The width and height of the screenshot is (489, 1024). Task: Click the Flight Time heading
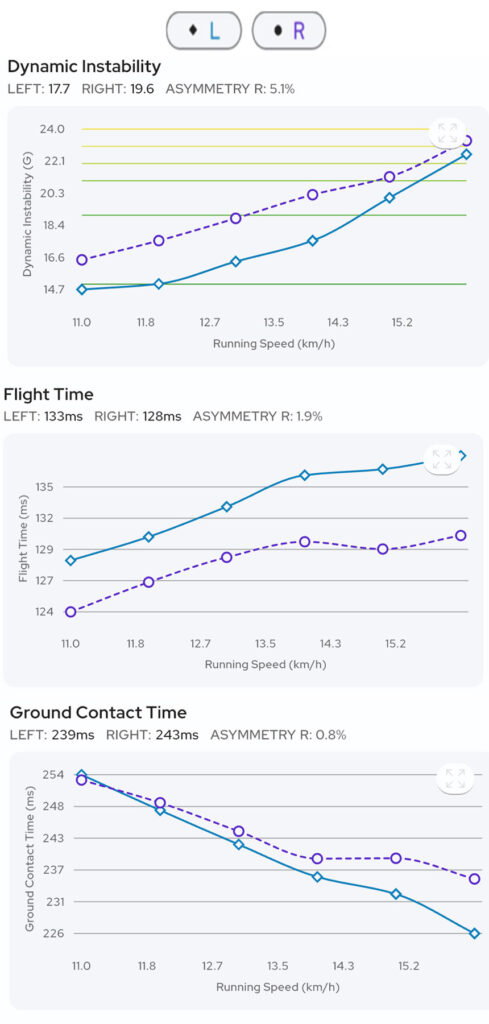pos(48,394)
